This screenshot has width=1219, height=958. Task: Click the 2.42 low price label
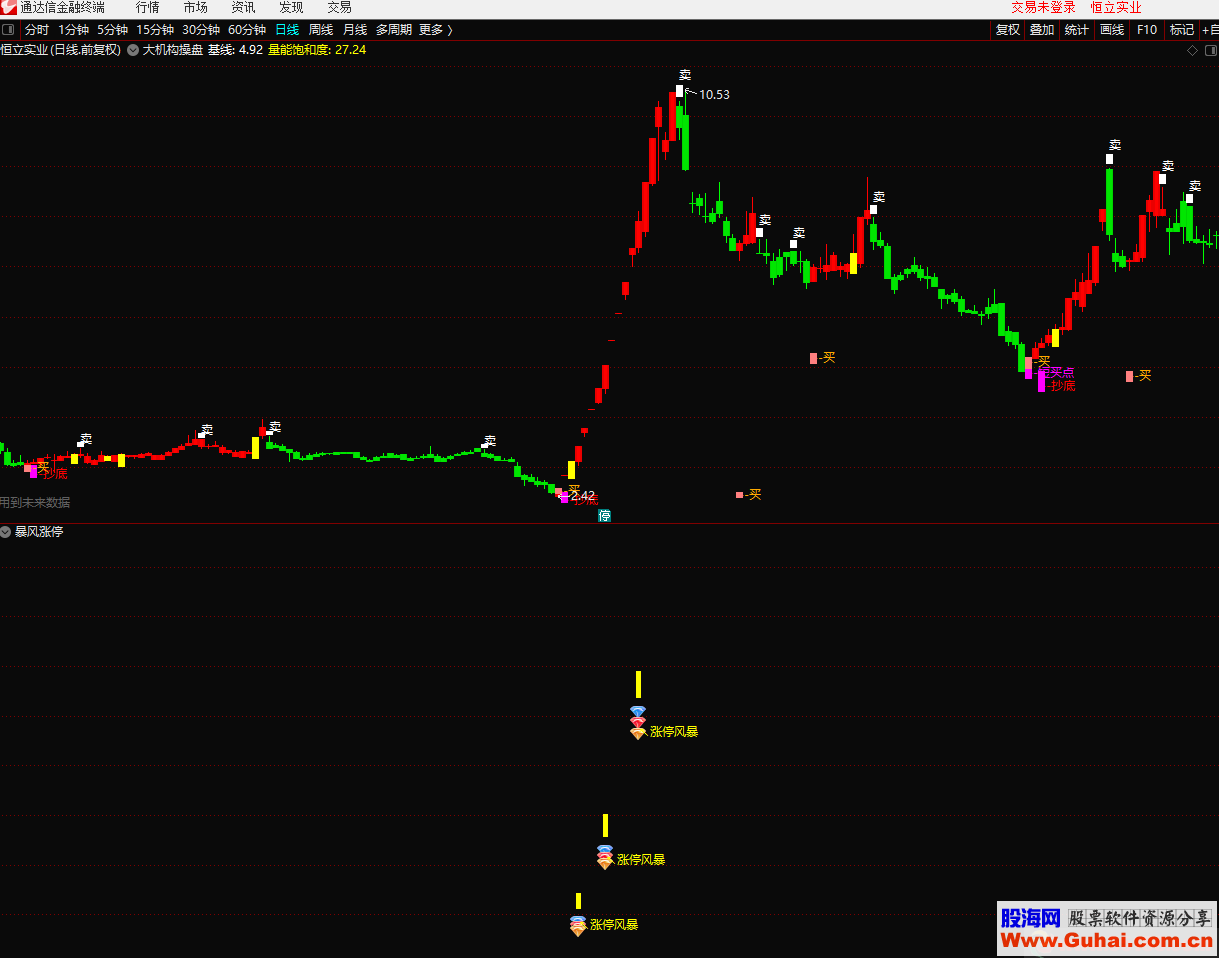(x=583, y=495)
